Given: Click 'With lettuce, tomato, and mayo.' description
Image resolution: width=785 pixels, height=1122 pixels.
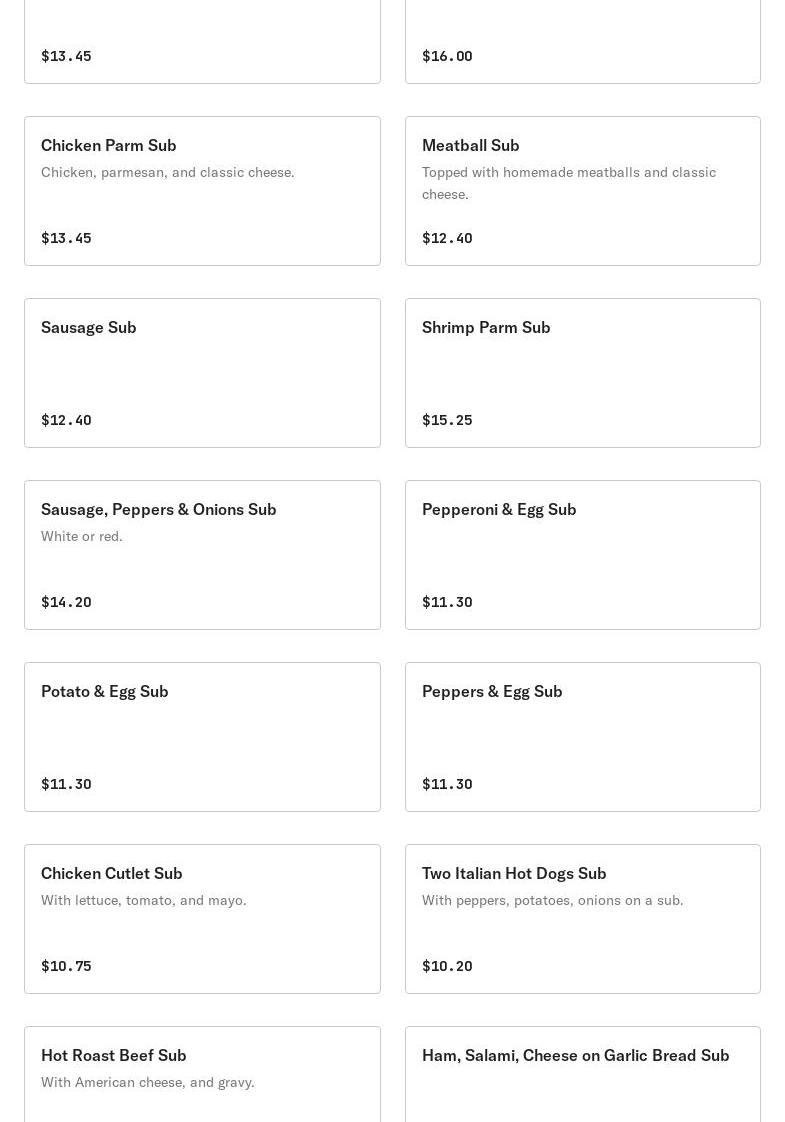Looking at the screenshot, I should coord(144,900).
